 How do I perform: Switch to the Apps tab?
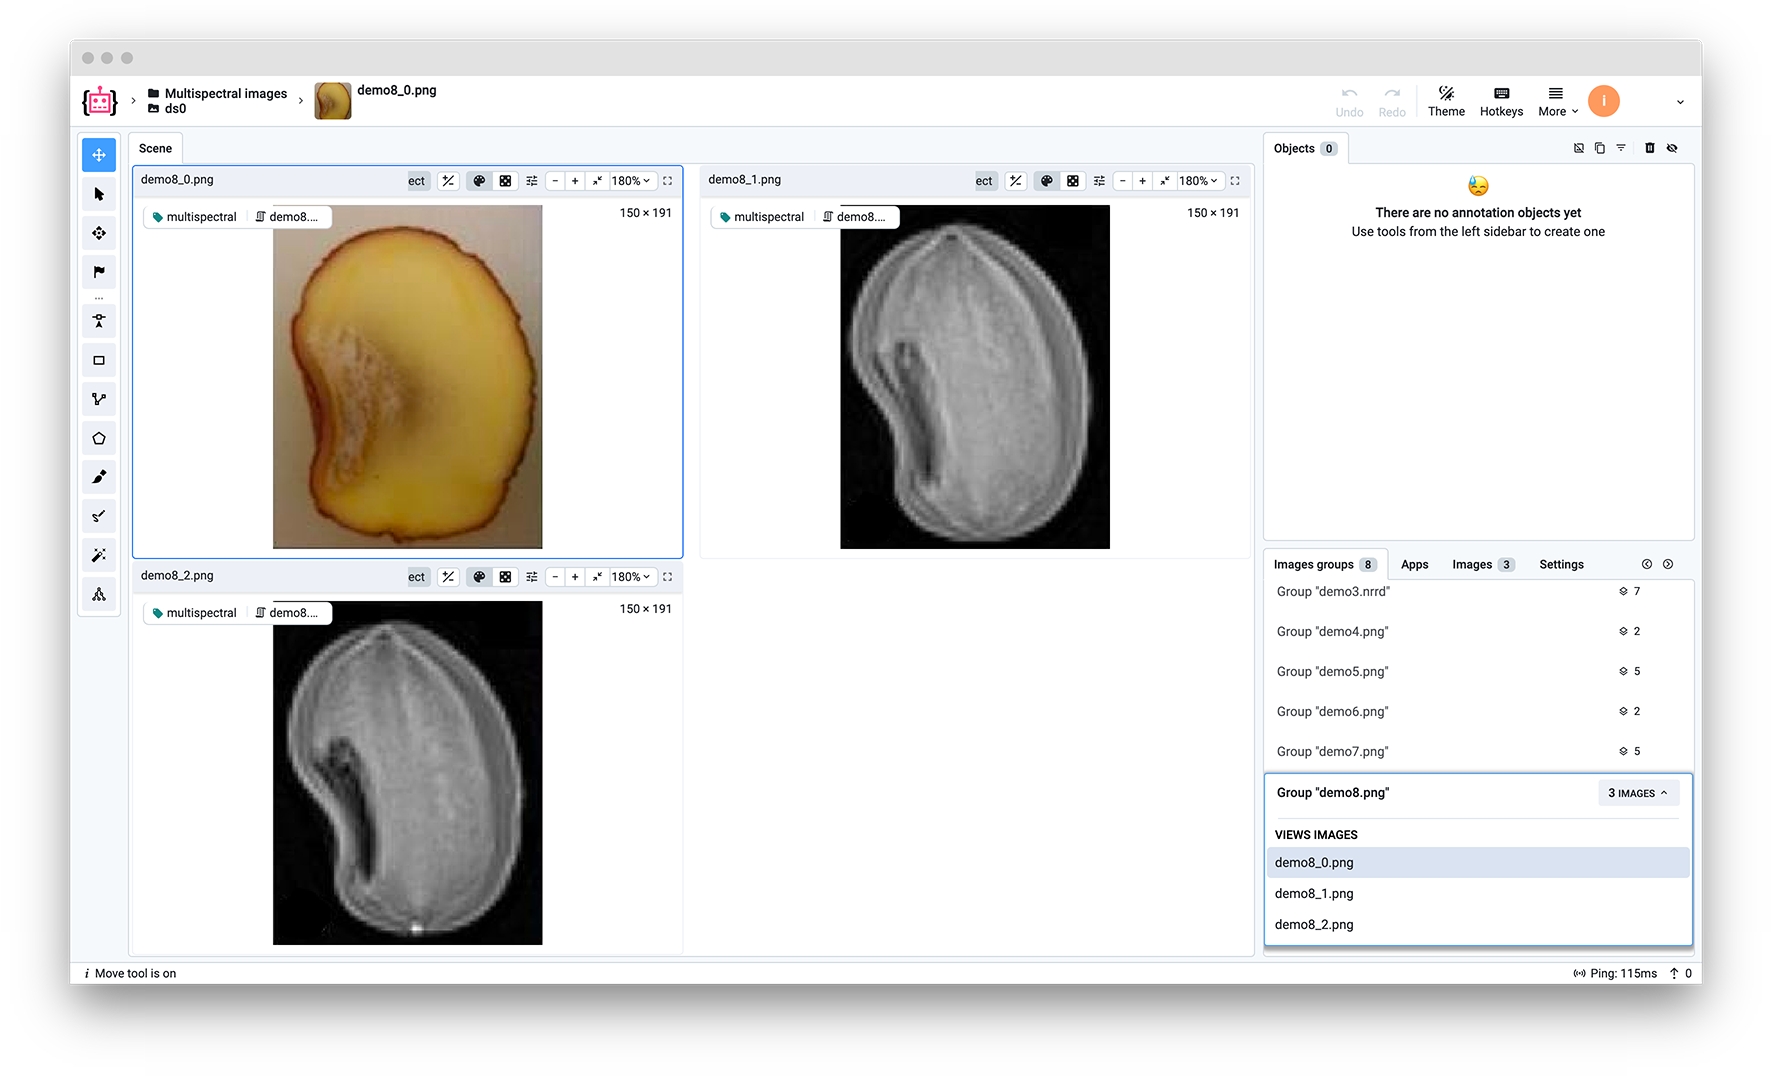(x=1414, y=565)
